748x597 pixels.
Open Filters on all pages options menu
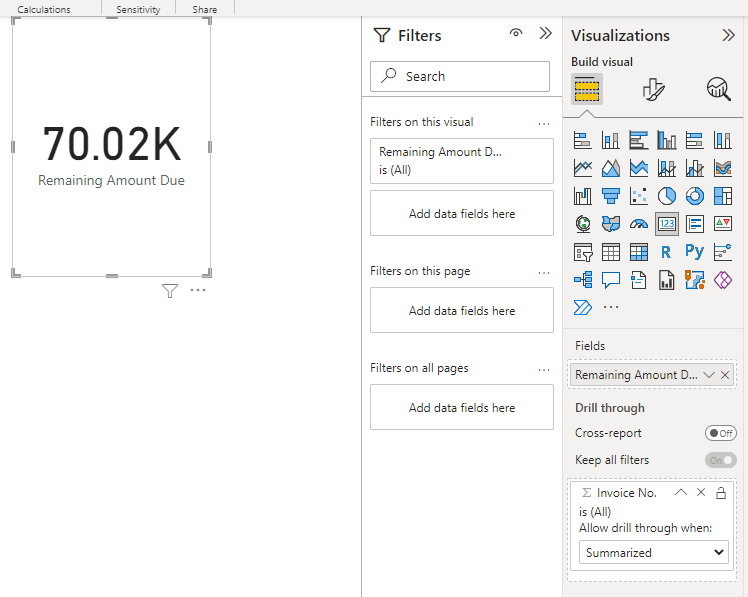point(544,370)
